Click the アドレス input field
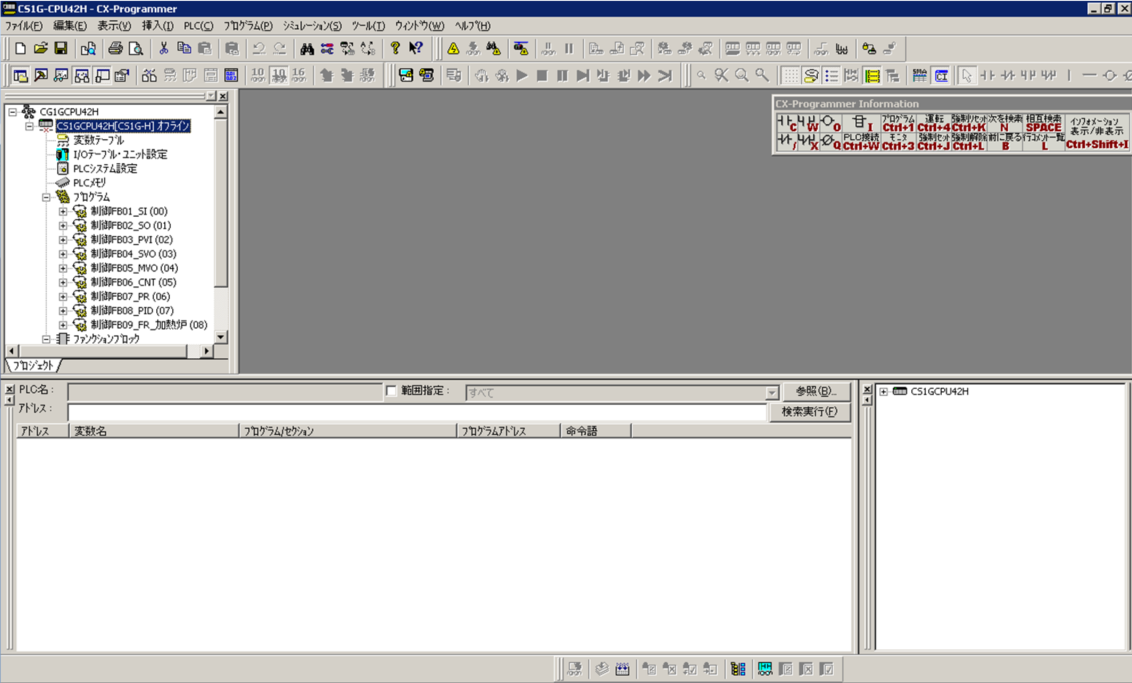This screenshot has height=683, width=1132. [416, 411]
